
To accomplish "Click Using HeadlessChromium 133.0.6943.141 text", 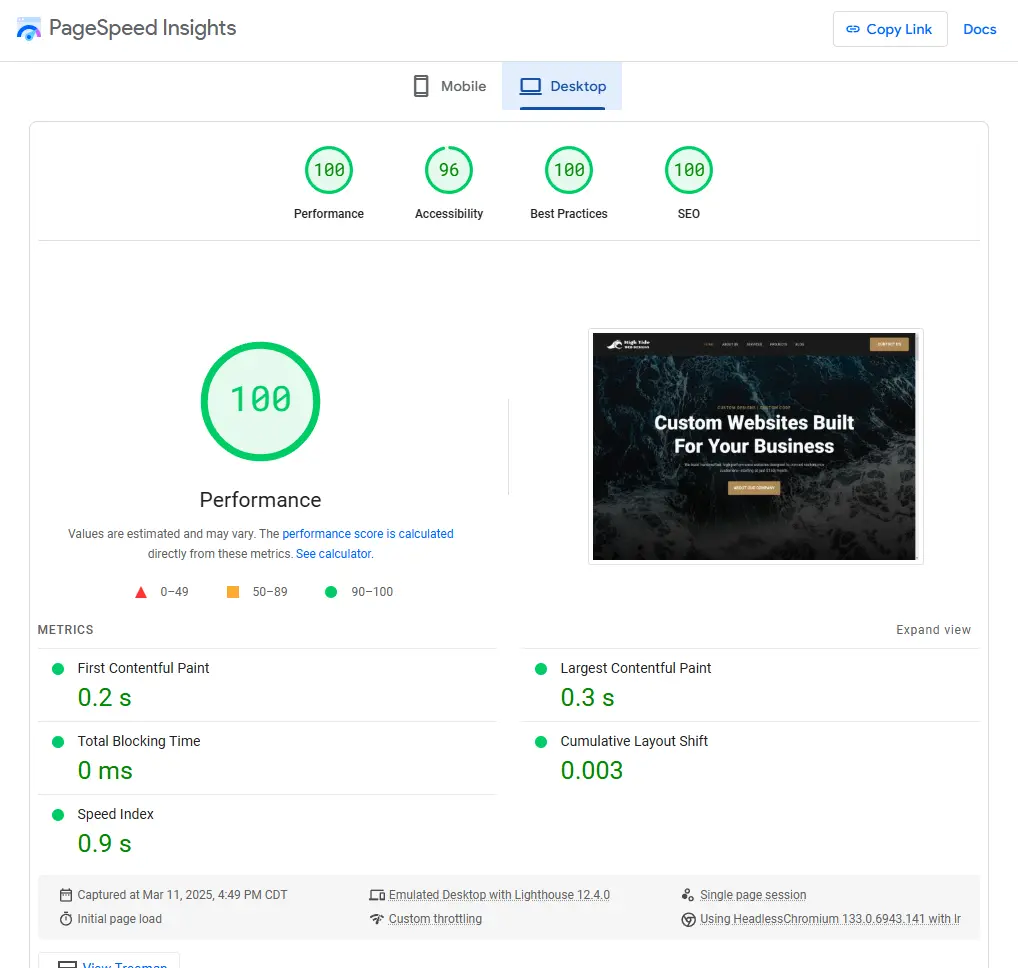I will point(830,919).
